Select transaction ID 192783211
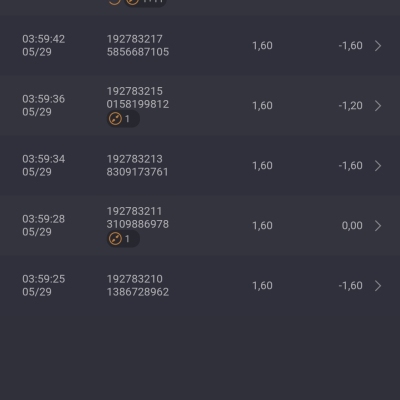 (134, 211)
